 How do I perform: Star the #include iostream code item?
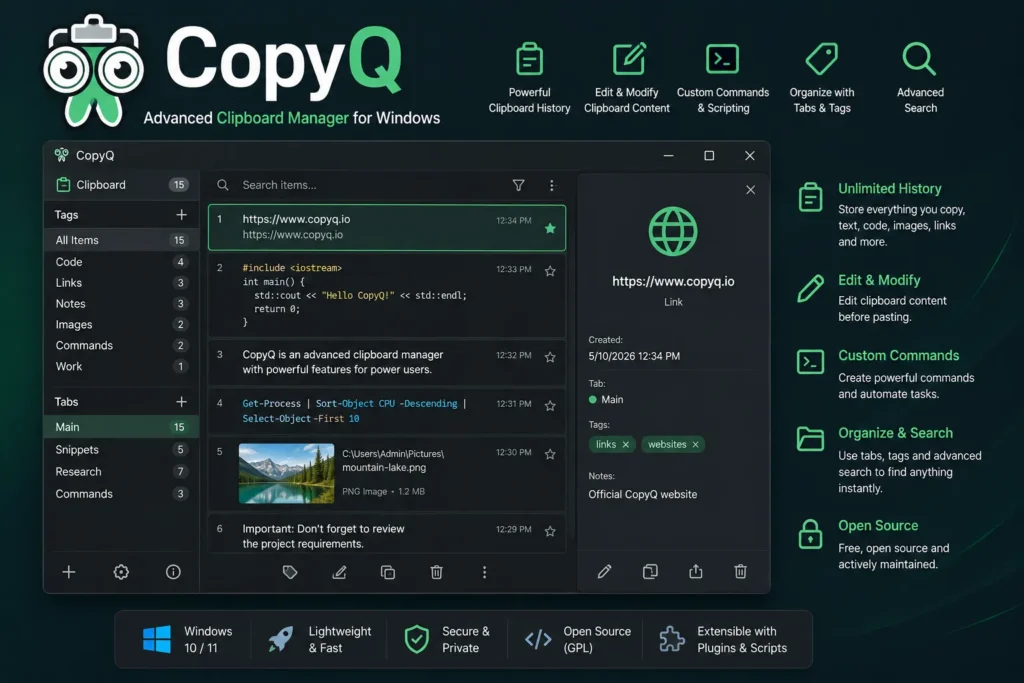point(550,272)
